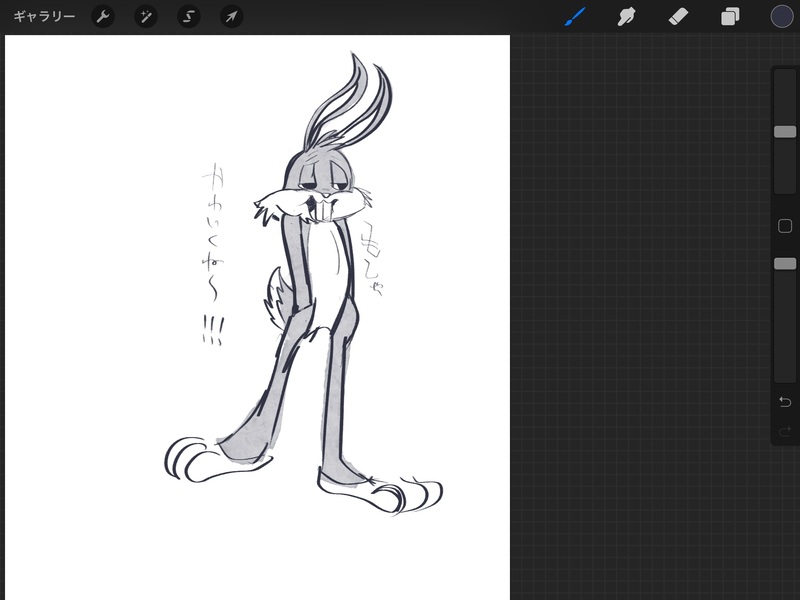This screenshot has width=800, height=600.
Task: Activate the Transform arrow tool
Action: [x=231, y=17]
